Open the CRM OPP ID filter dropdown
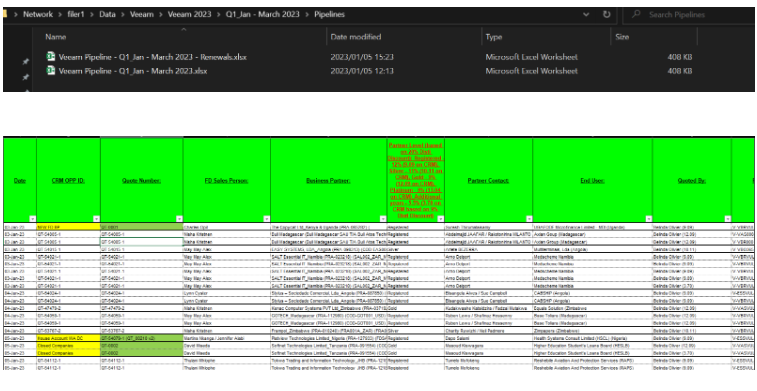This screenshot has height=391, width=757. coord(97,218)
